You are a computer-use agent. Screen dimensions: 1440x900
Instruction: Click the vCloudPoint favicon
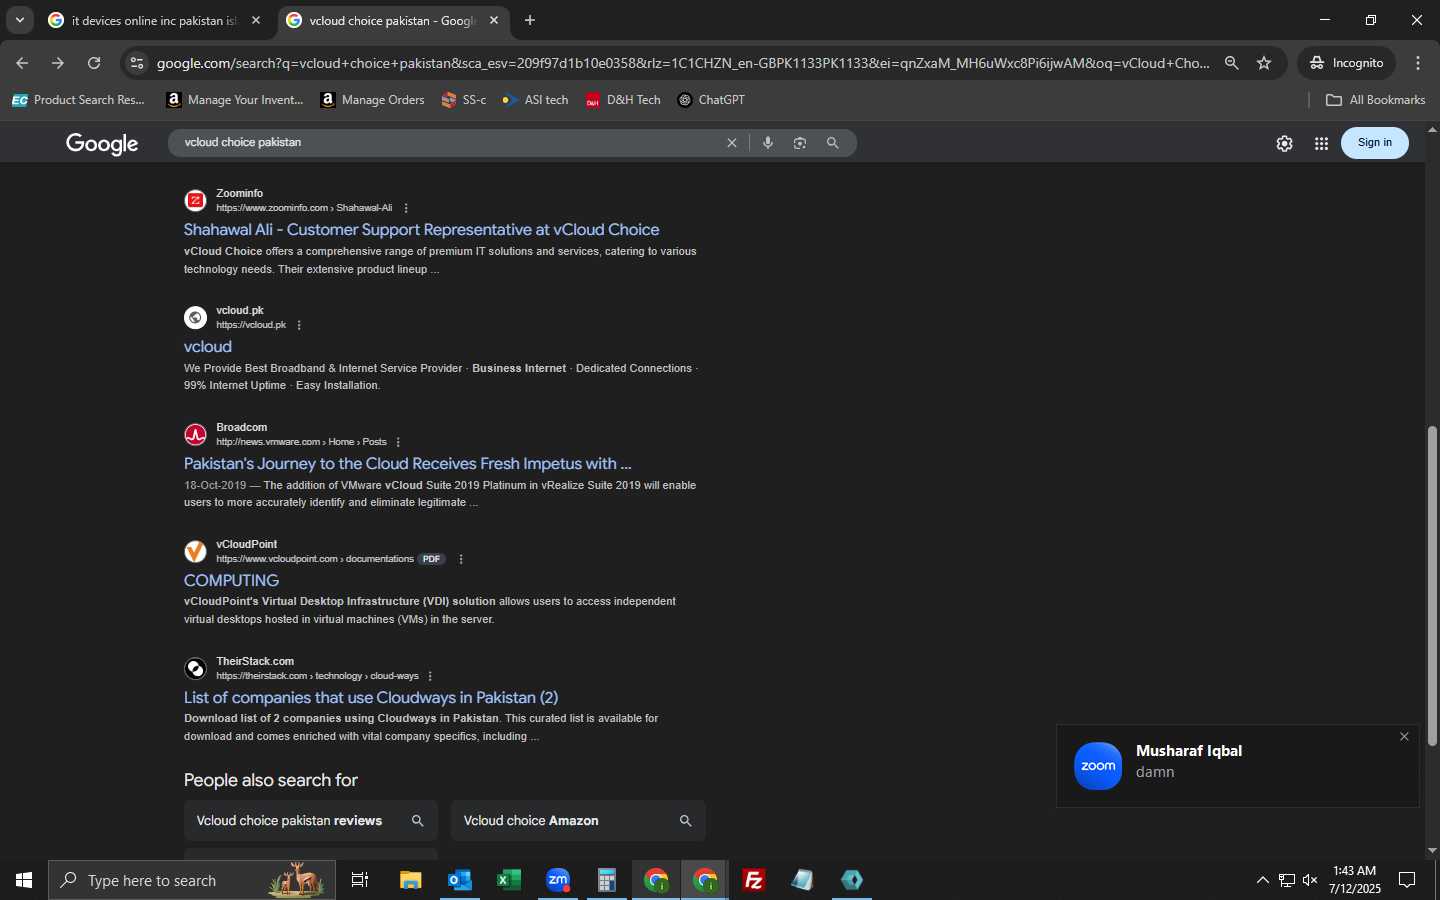(x=196, y=552)
